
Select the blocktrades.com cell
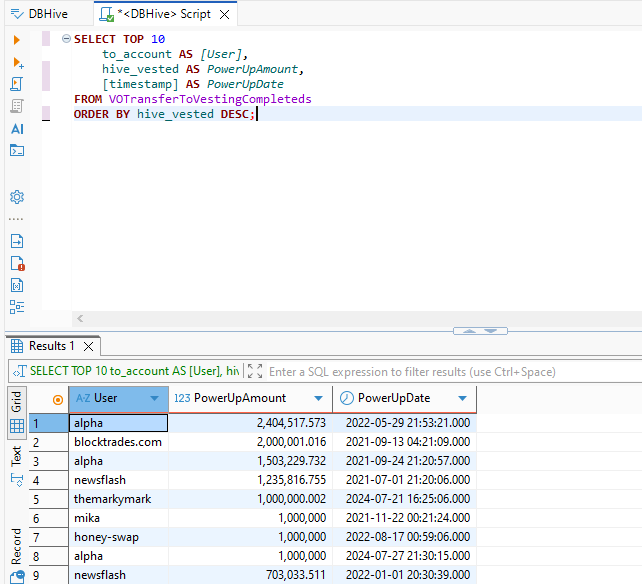tap(119, 442)
